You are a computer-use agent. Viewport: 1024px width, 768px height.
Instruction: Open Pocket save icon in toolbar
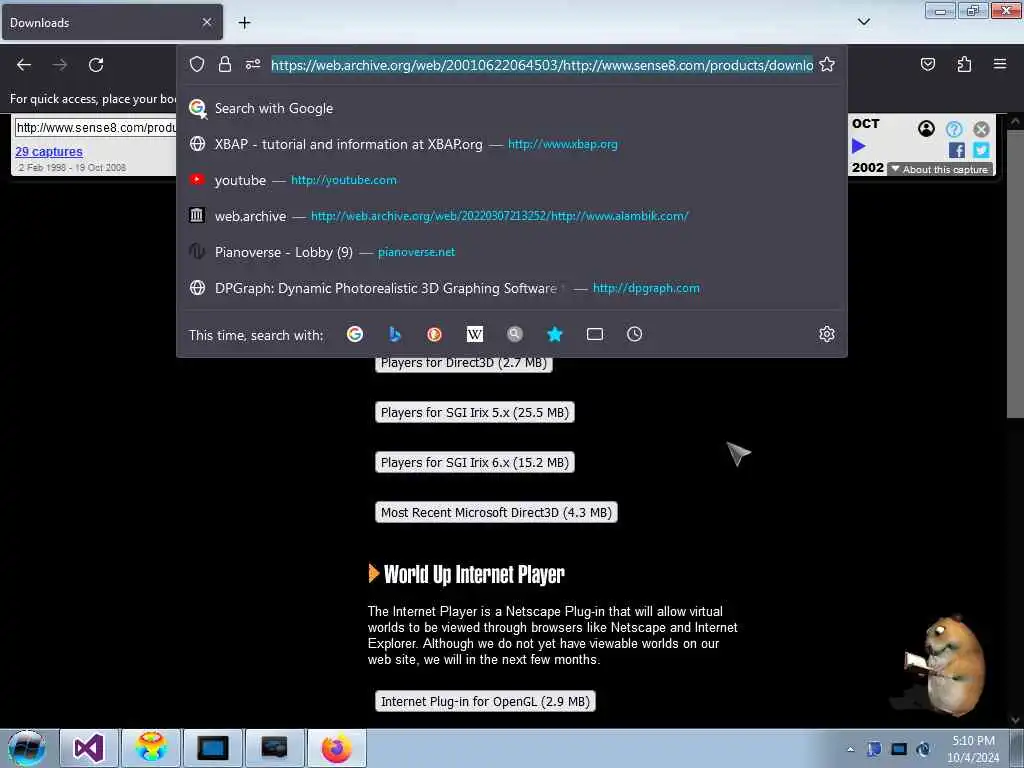(927, 64)
